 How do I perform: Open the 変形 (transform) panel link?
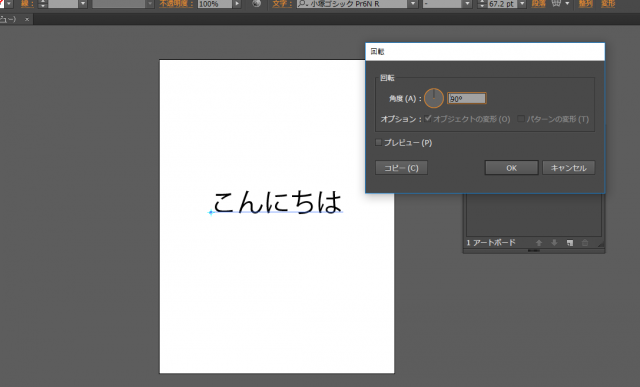(x=608, y=4)
